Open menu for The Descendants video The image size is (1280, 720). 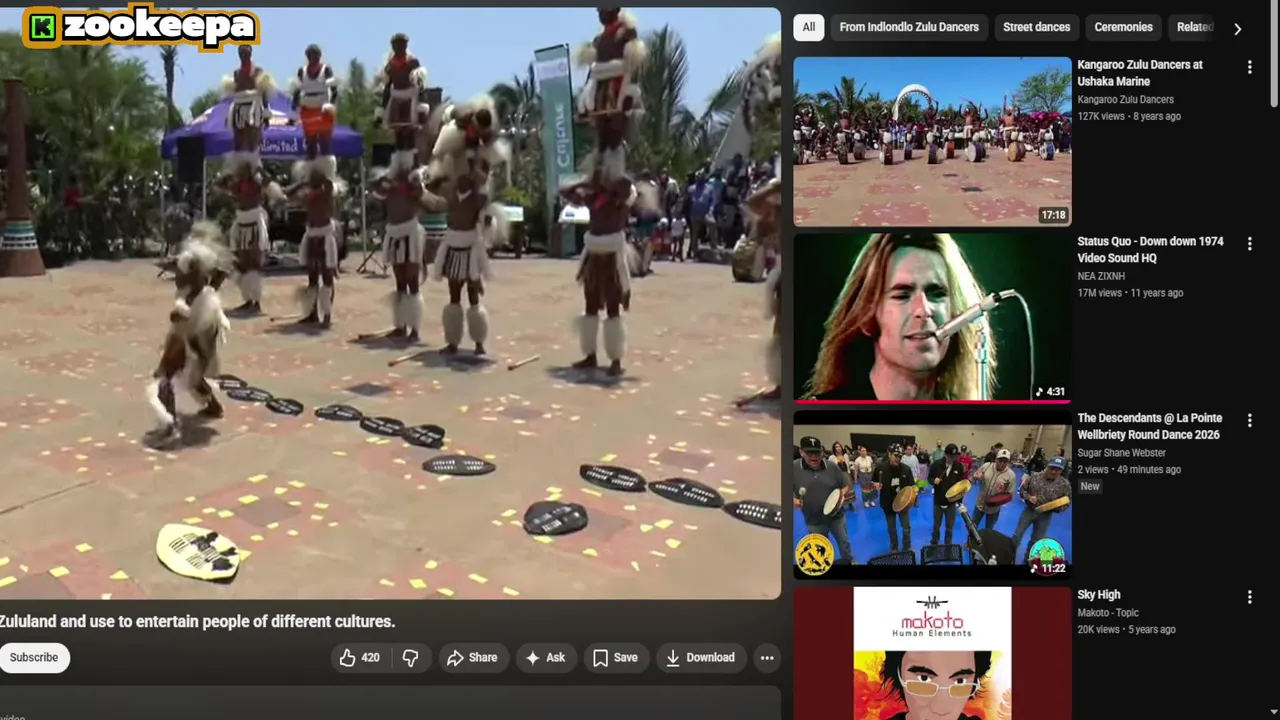pos(1249,420)
